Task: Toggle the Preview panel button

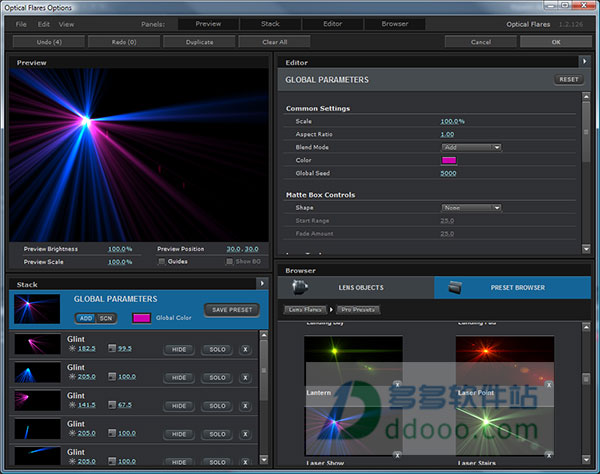Action: 208,24
